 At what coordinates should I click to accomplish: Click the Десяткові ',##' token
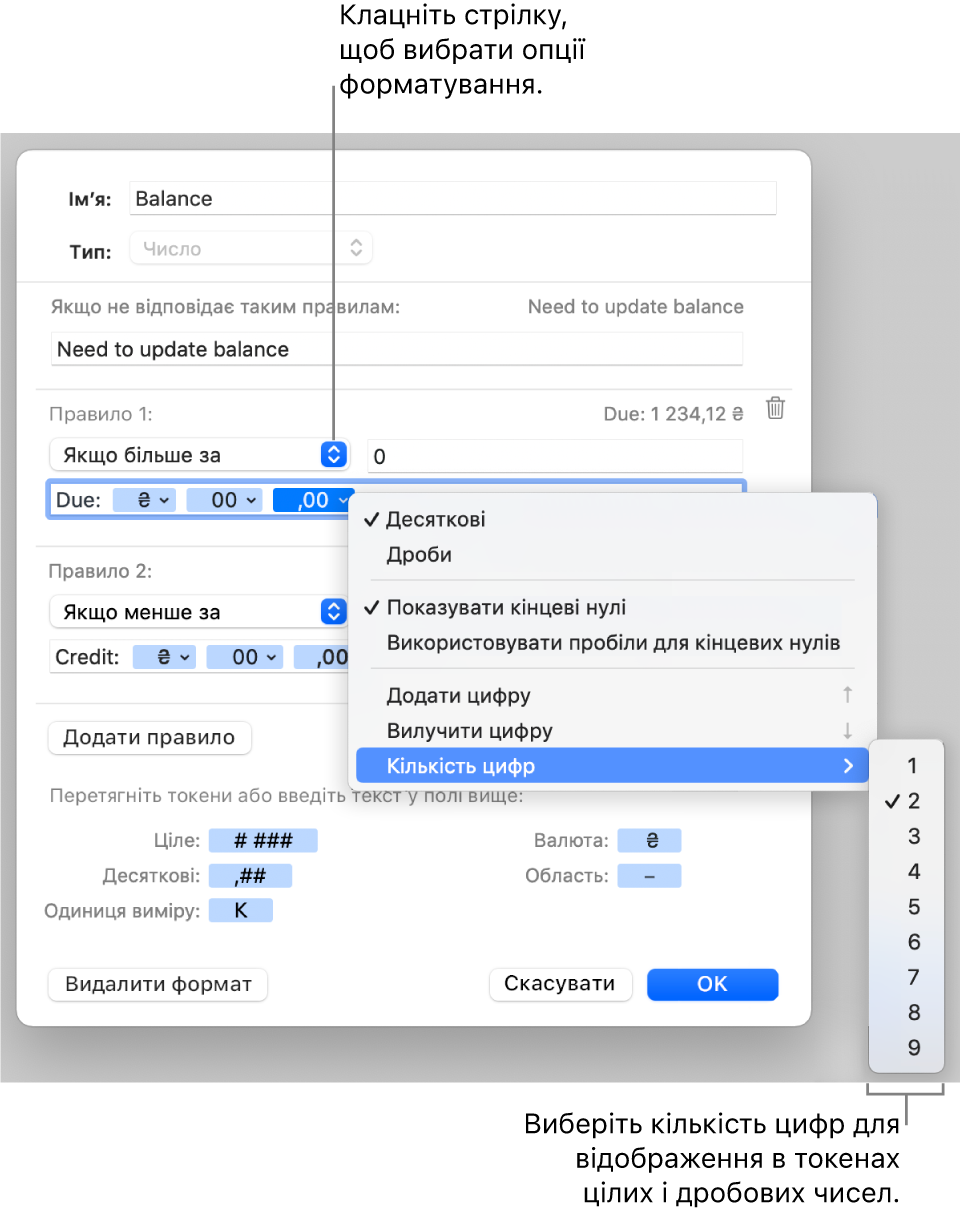pos(250,876)
